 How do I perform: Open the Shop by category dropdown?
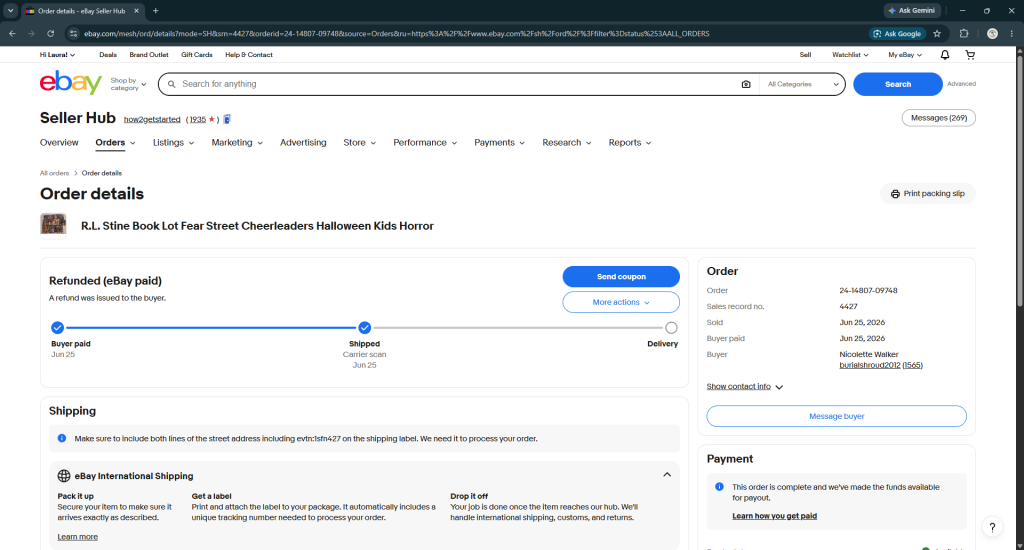pyautogui.click(x=128, y=84)
